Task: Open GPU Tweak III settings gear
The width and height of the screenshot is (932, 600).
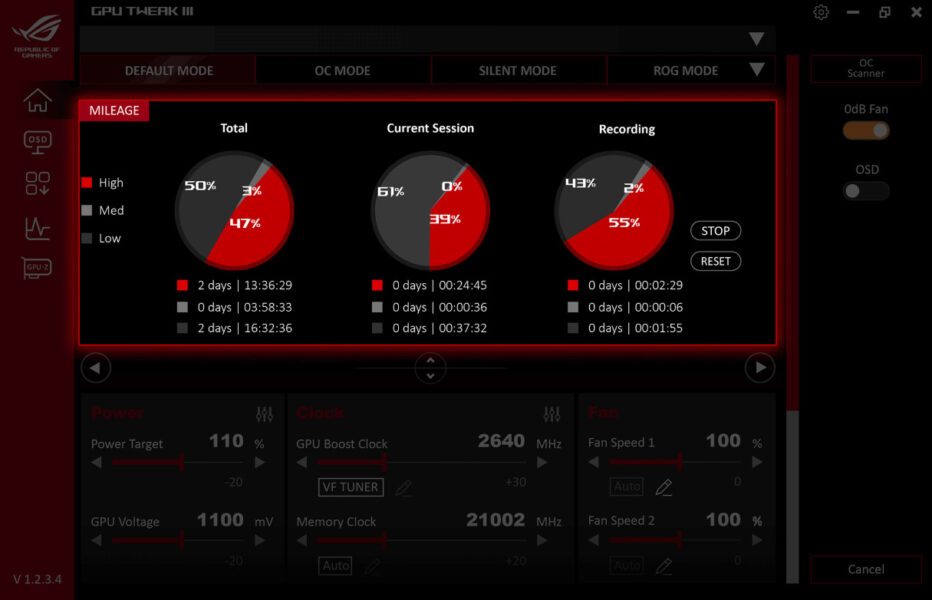Action: click(x=820, y=12)
